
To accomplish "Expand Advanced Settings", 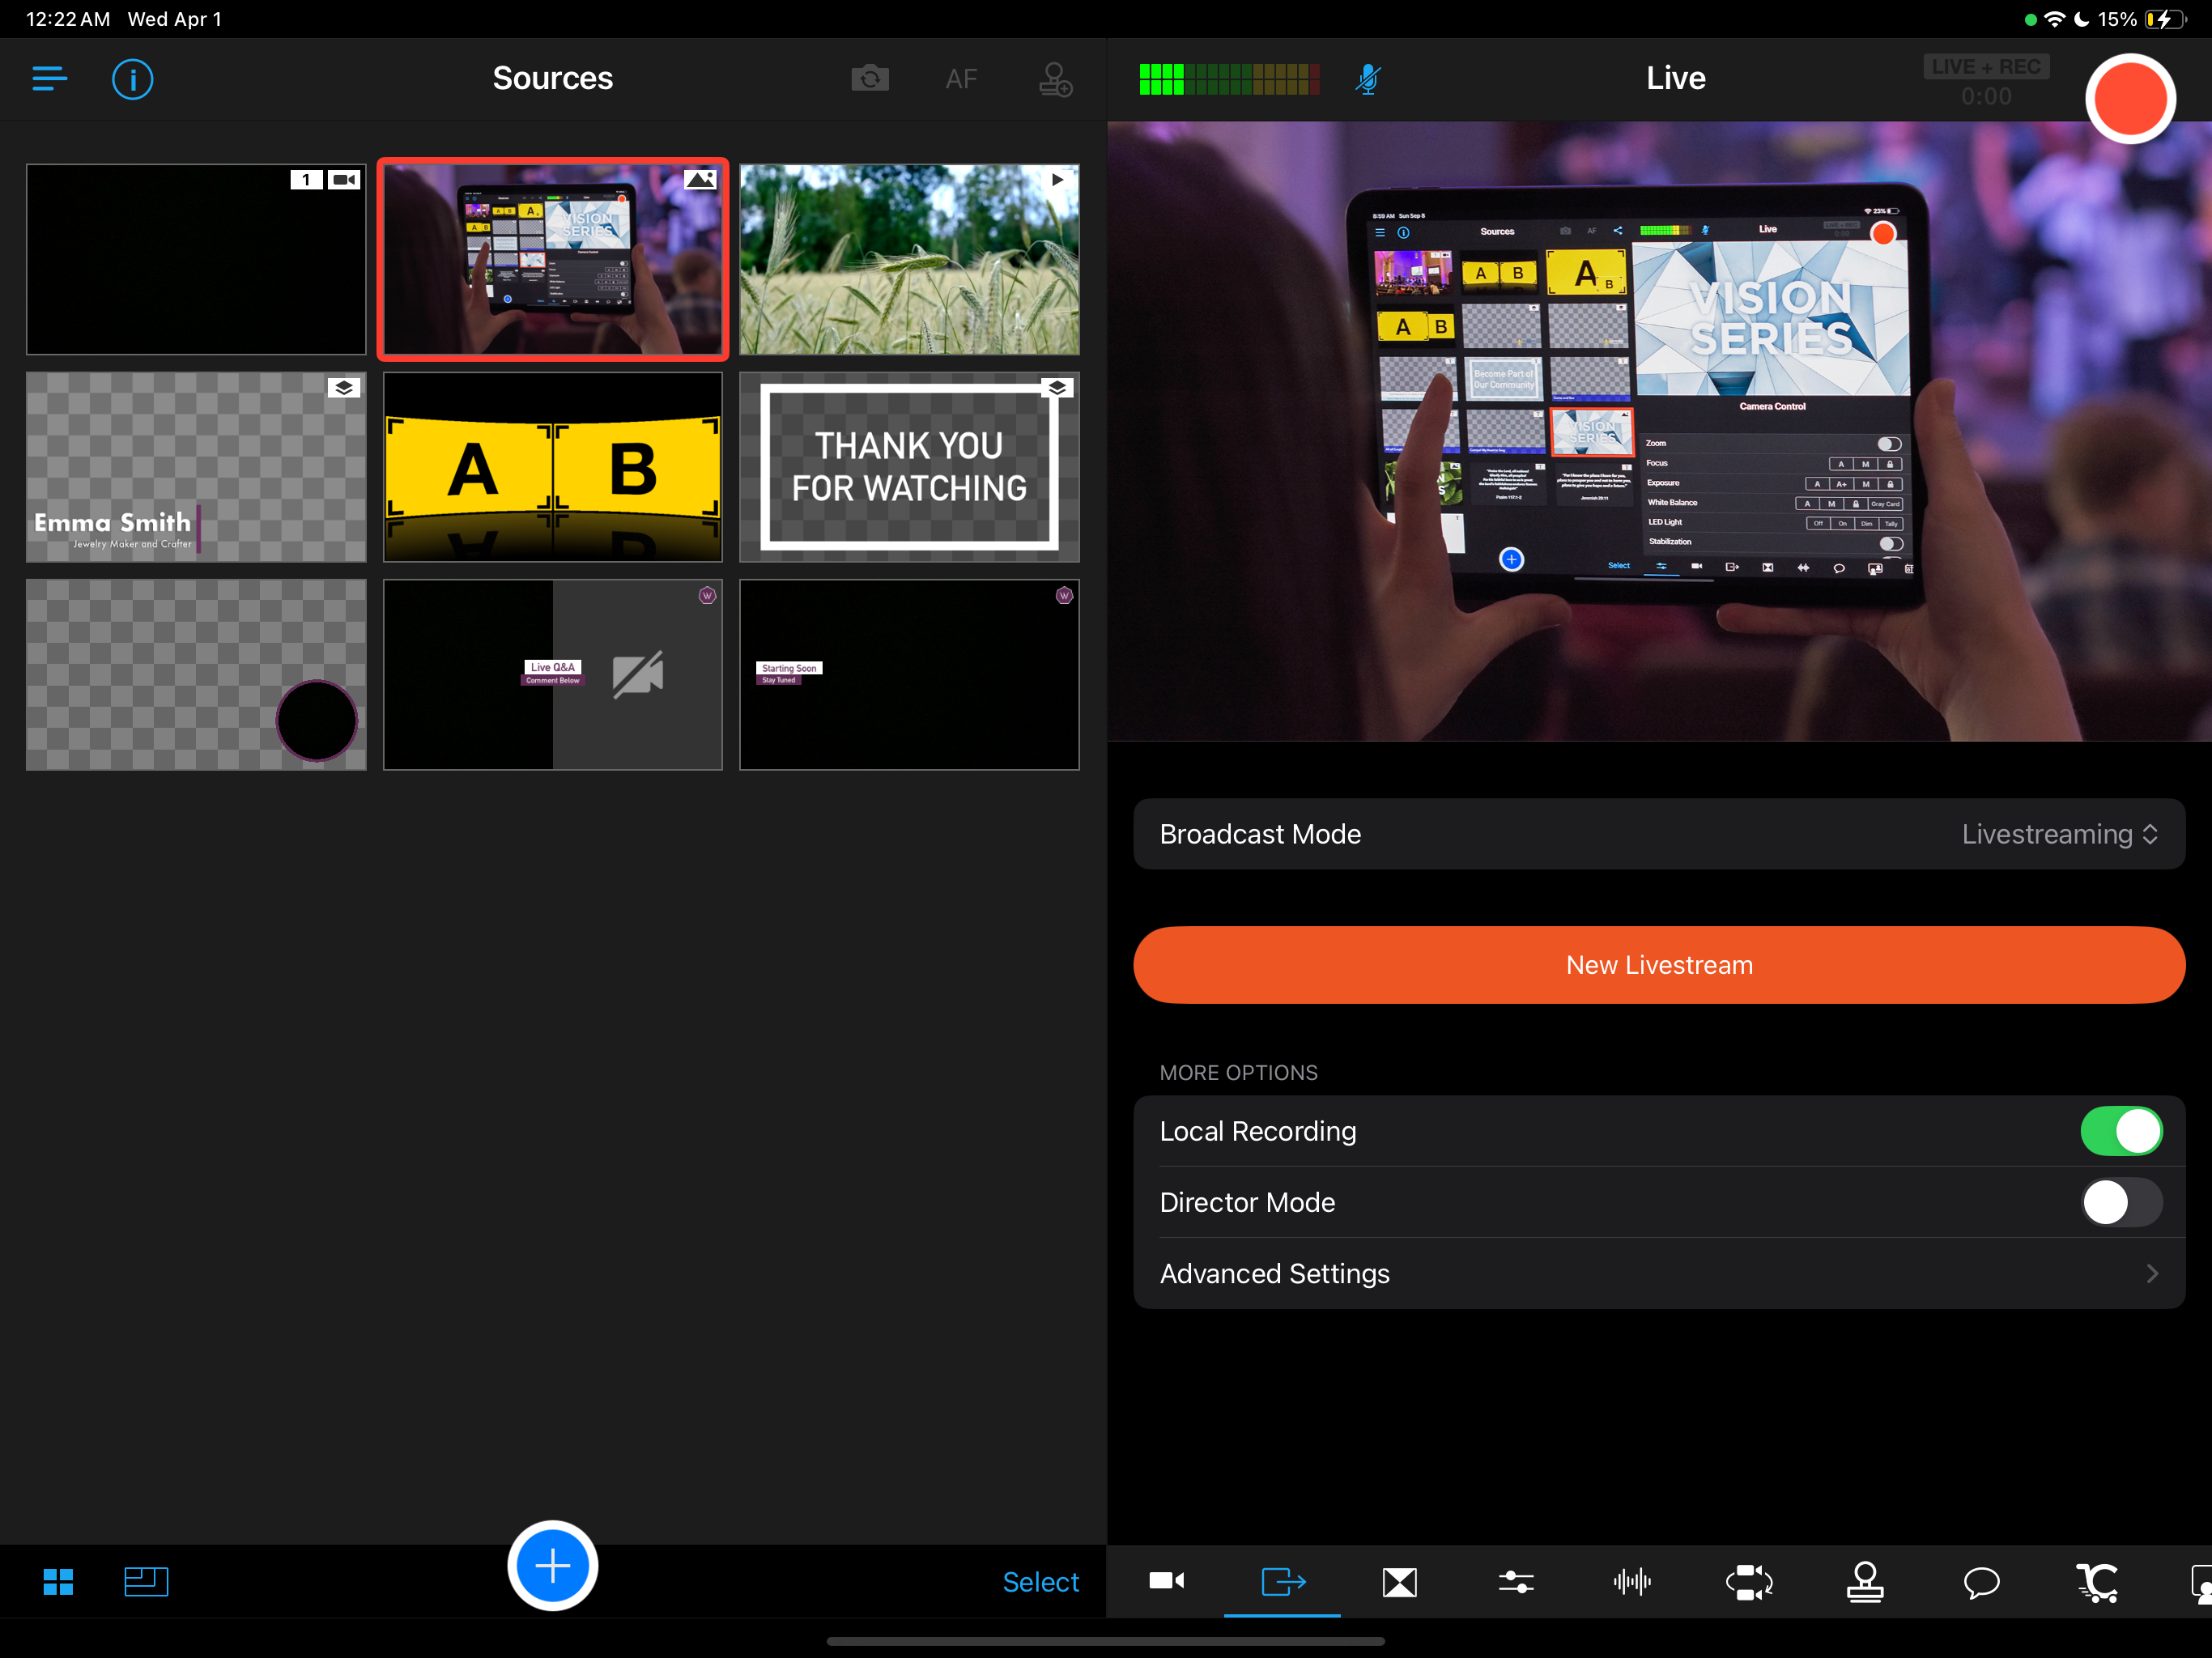I will (x=1658, y=1273).
